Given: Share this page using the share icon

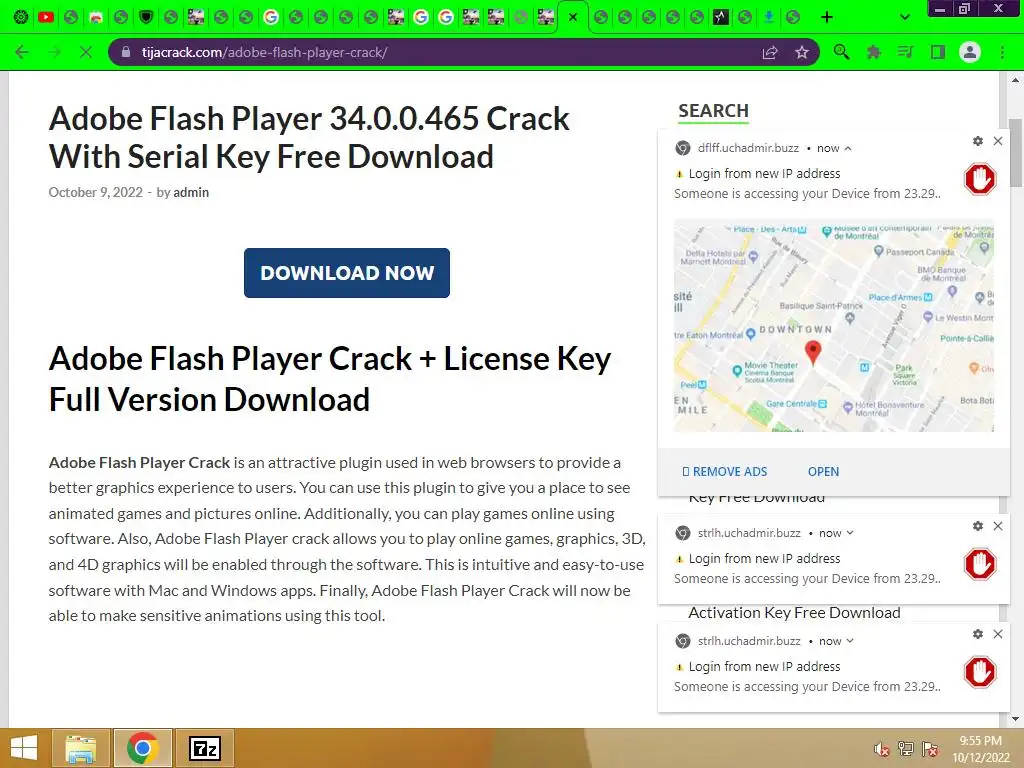Looking at the screenshot, I should [x=770, y=52].
